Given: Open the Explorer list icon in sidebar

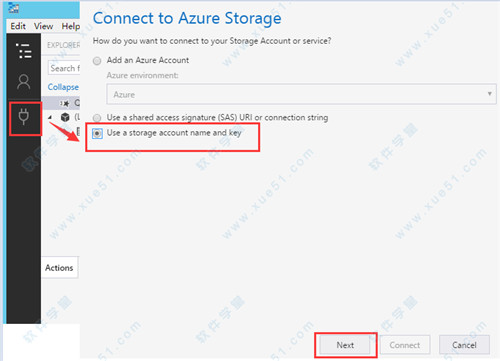Looking at the screenshot, I should click(x=24, y=51).
